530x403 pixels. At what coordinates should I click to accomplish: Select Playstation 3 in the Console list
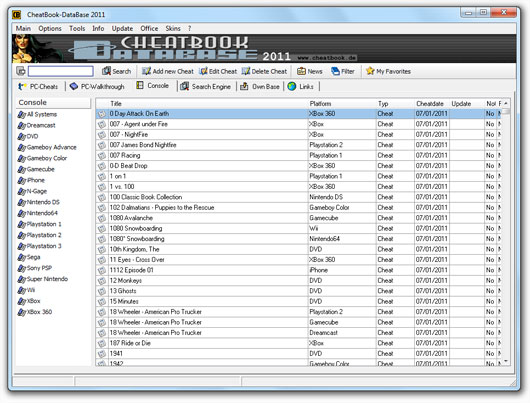[44, 246]
